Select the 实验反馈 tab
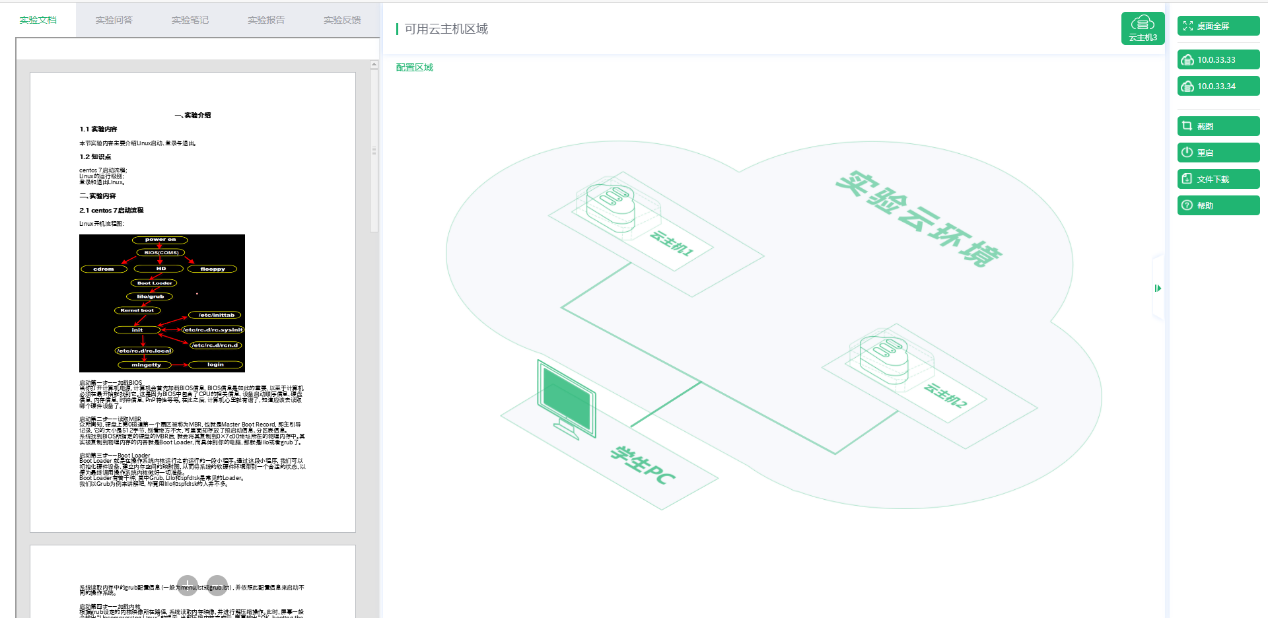Viewport: 1268px width, 618px height. coord(342,19)
